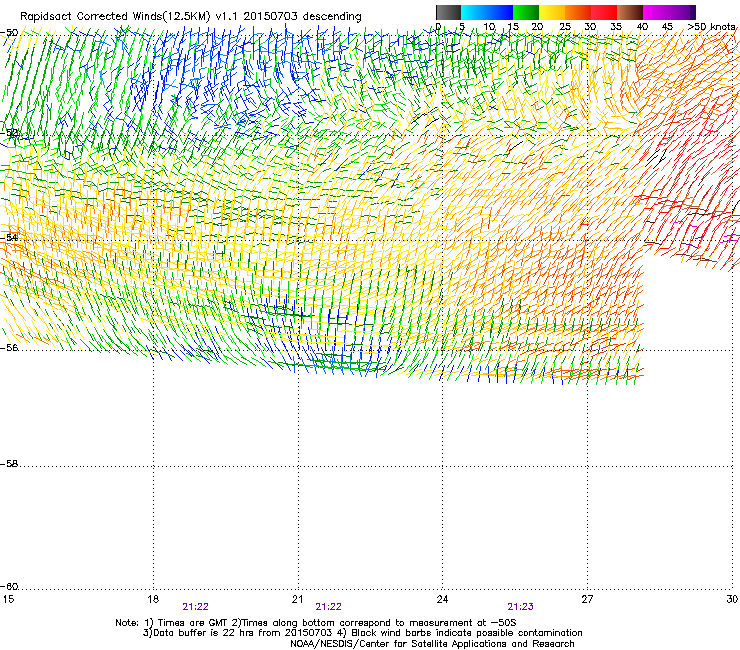Click the -56 latitude axis label
Viewport: 740px width, 650px height.
coord(9,348)
